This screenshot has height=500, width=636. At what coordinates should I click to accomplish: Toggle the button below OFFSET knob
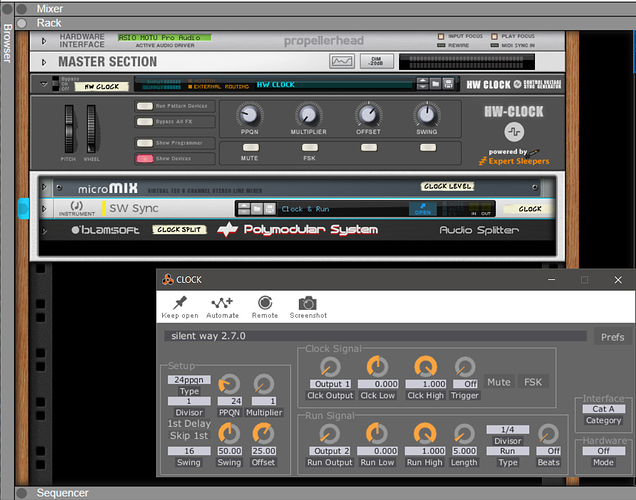pyautogui.click(x=369, y=147)
